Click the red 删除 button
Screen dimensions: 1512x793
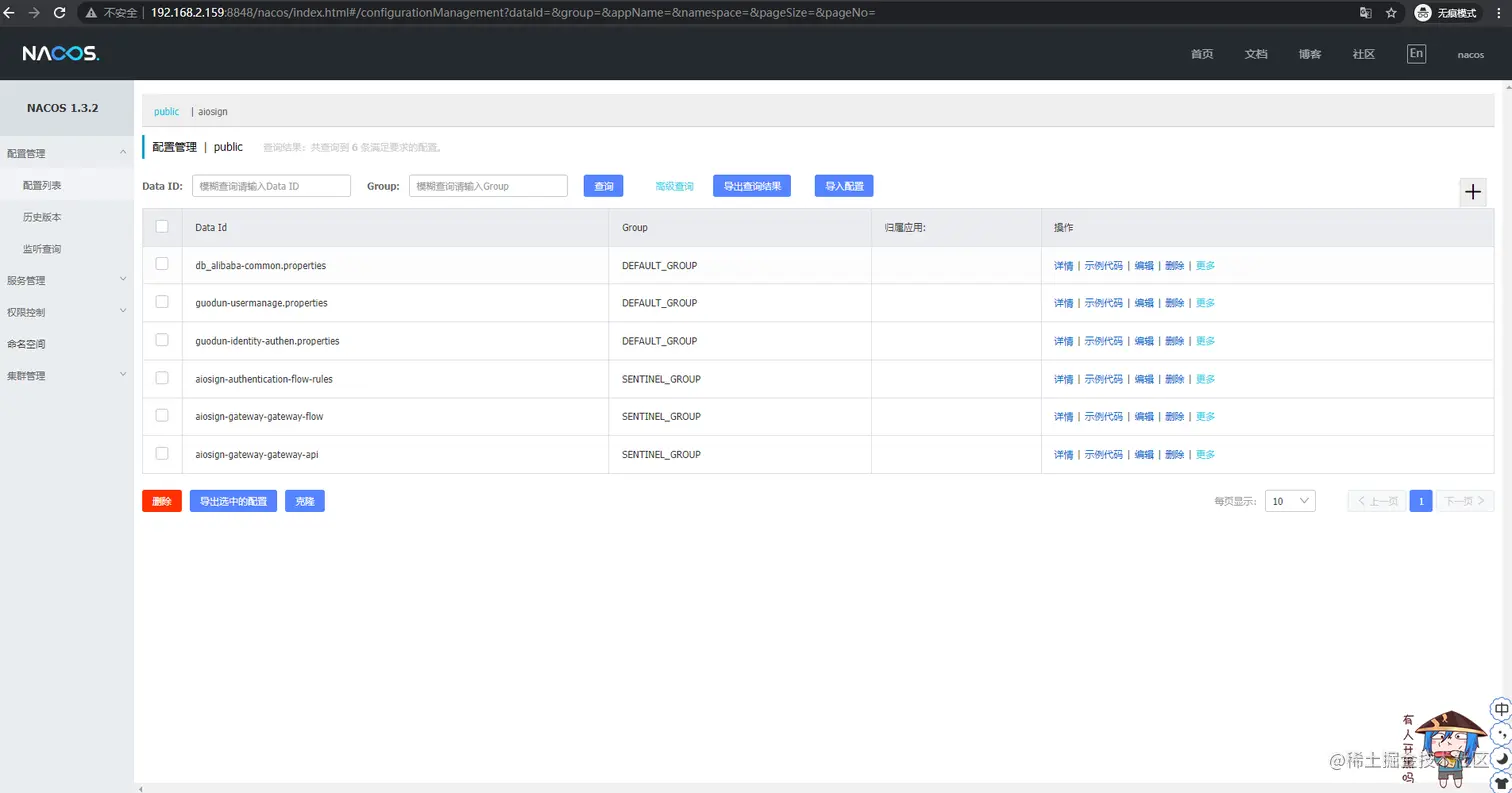[162, 501]
